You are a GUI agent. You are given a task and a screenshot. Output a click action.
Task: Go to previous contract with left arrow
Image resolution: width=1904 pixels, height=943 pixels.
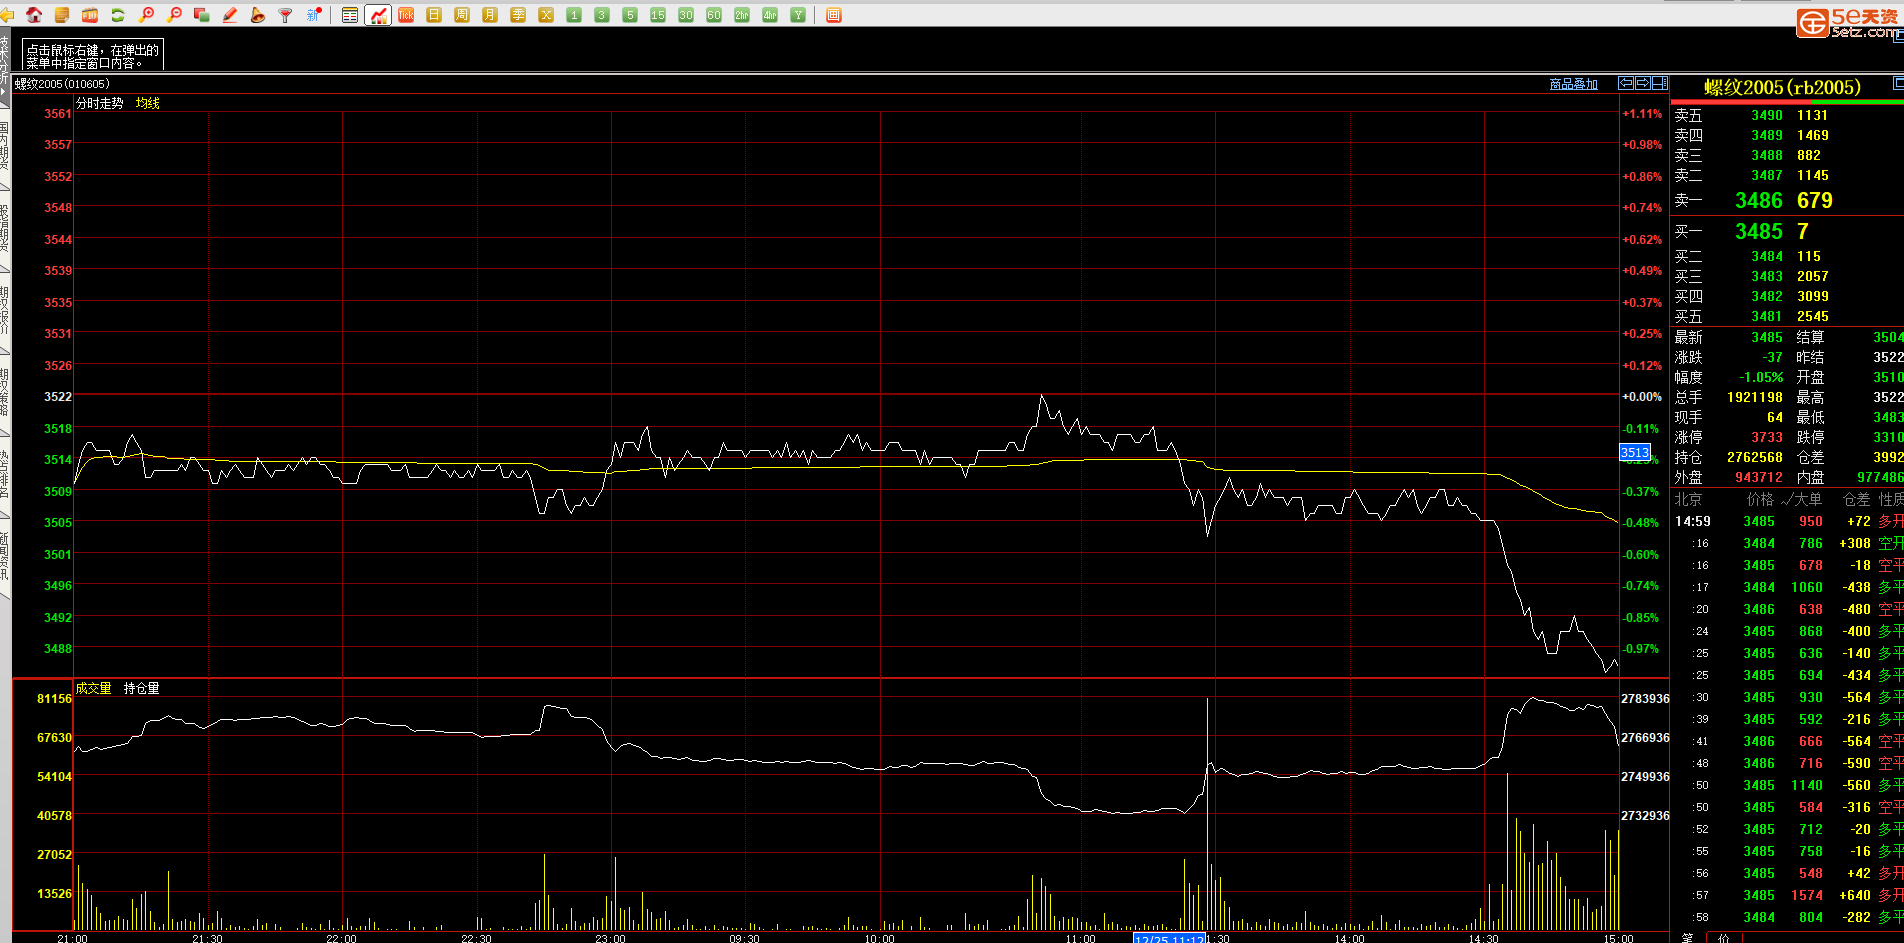pos(1626,83)
